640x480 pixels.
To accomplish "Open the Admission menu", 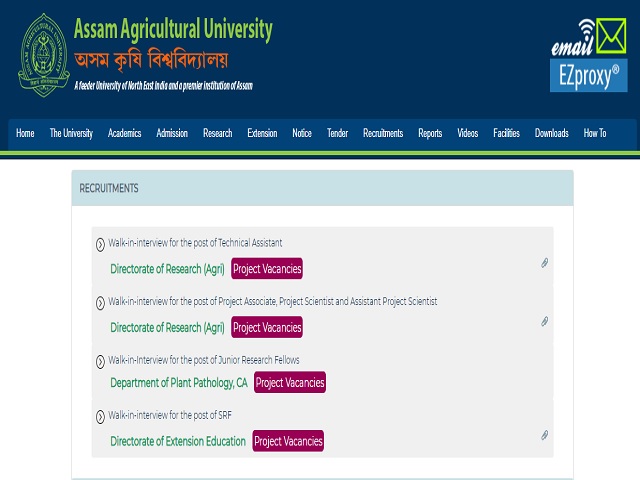I will (172, 133).
